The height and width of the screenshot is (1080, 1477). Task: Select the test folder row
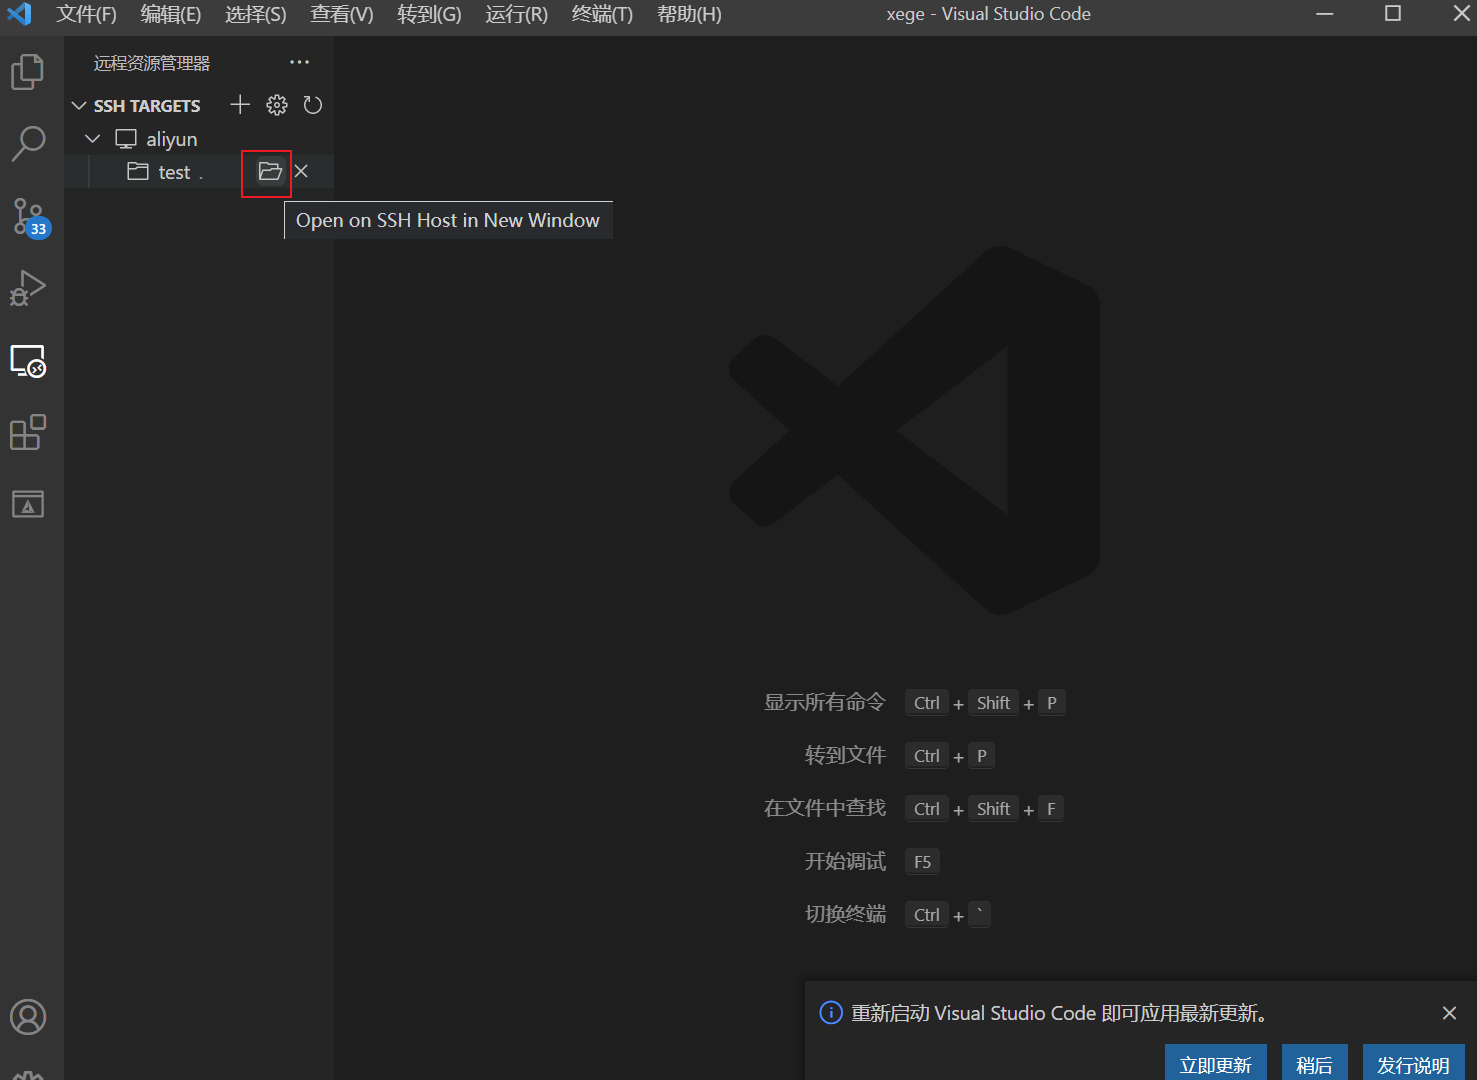(199, 172)
